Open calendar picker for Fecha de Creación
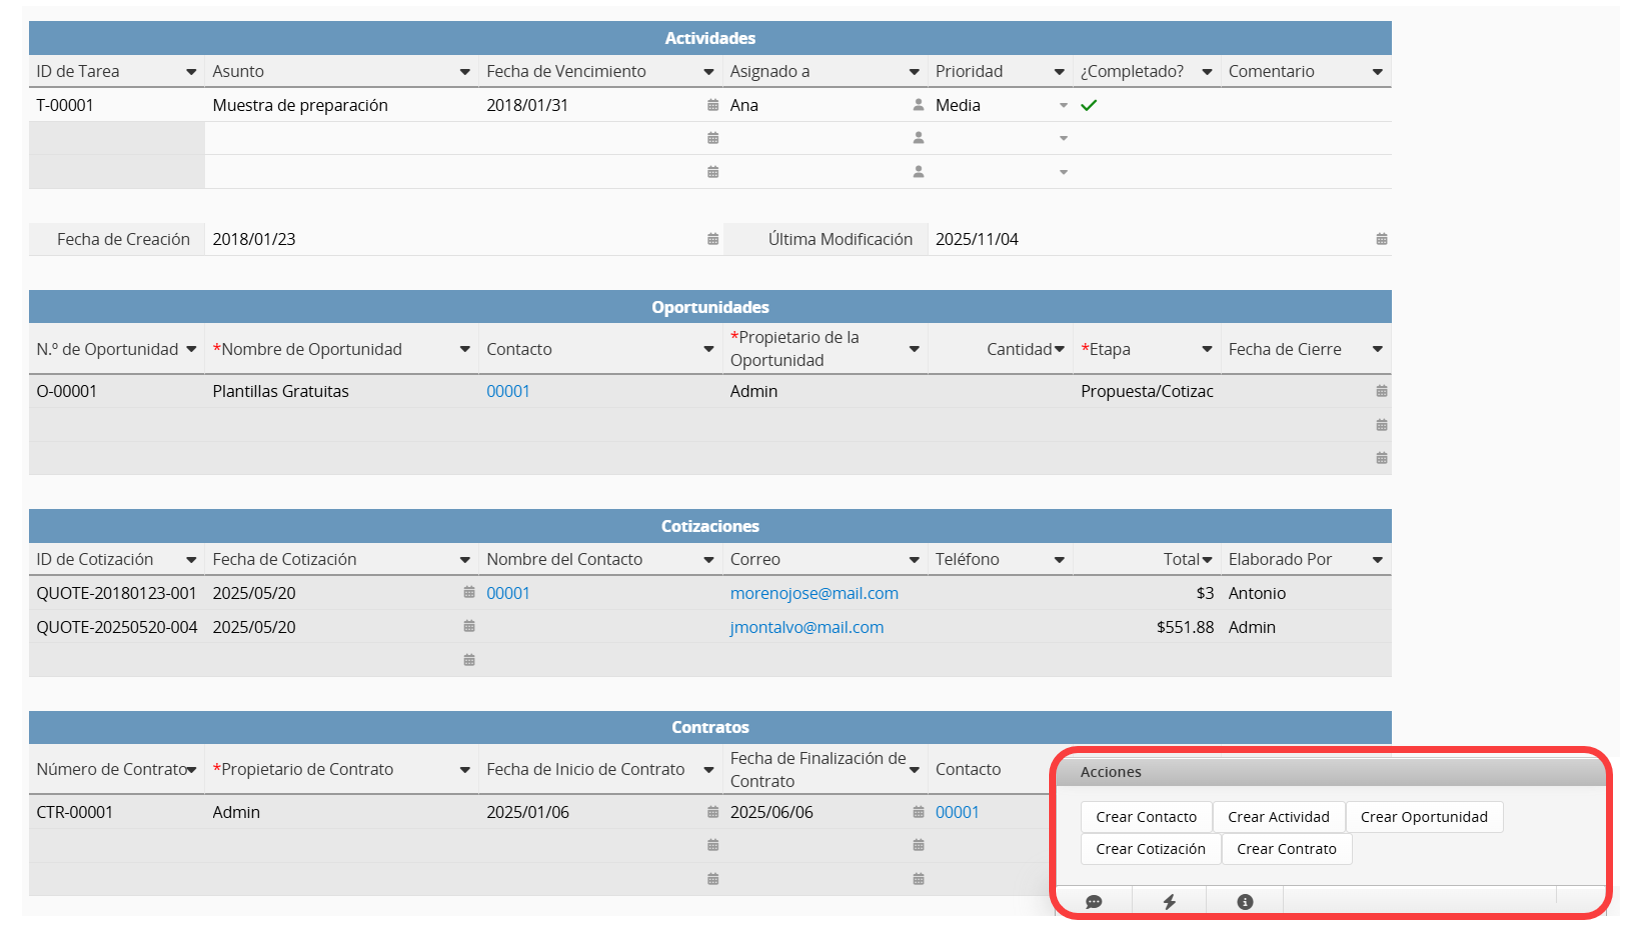Image resolution: width=1642 pixels, height=946 pixels. (x=713, y=239)
